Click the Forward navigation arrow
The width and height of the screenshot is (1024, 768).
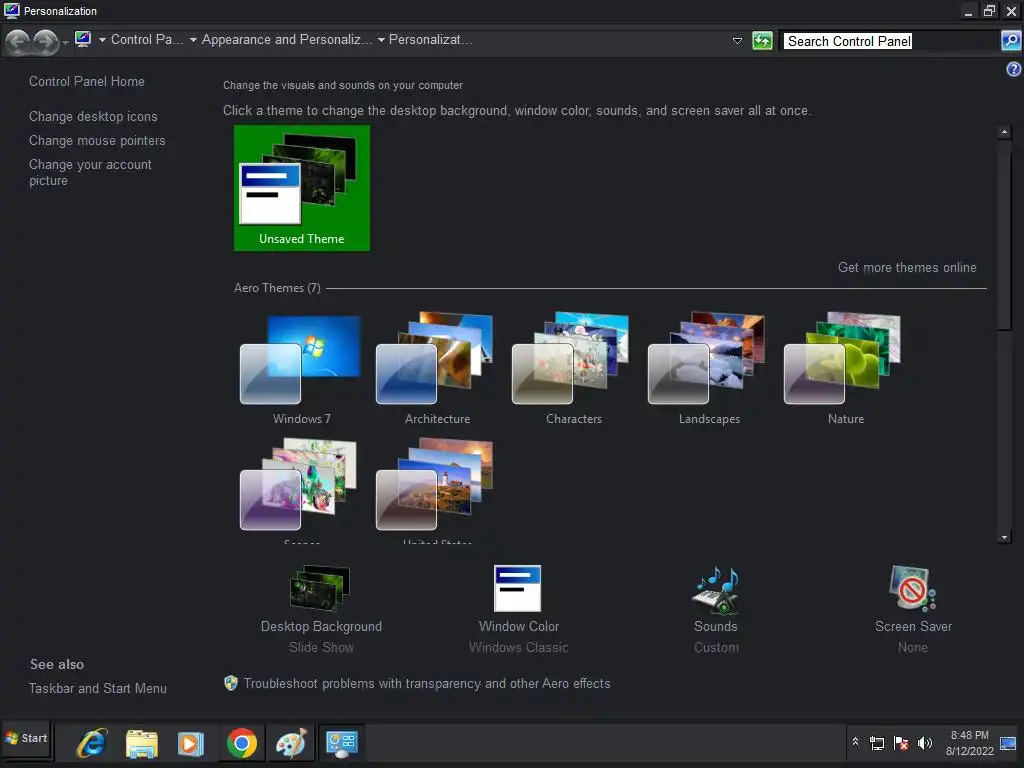tap(45, 42)
